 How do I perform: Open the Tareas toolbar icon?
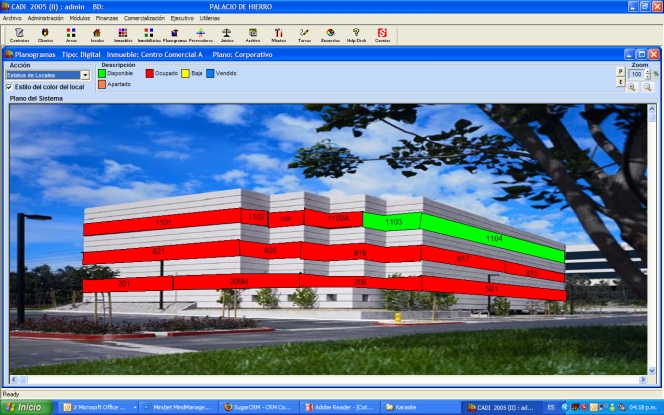click(x=304, y=35)
